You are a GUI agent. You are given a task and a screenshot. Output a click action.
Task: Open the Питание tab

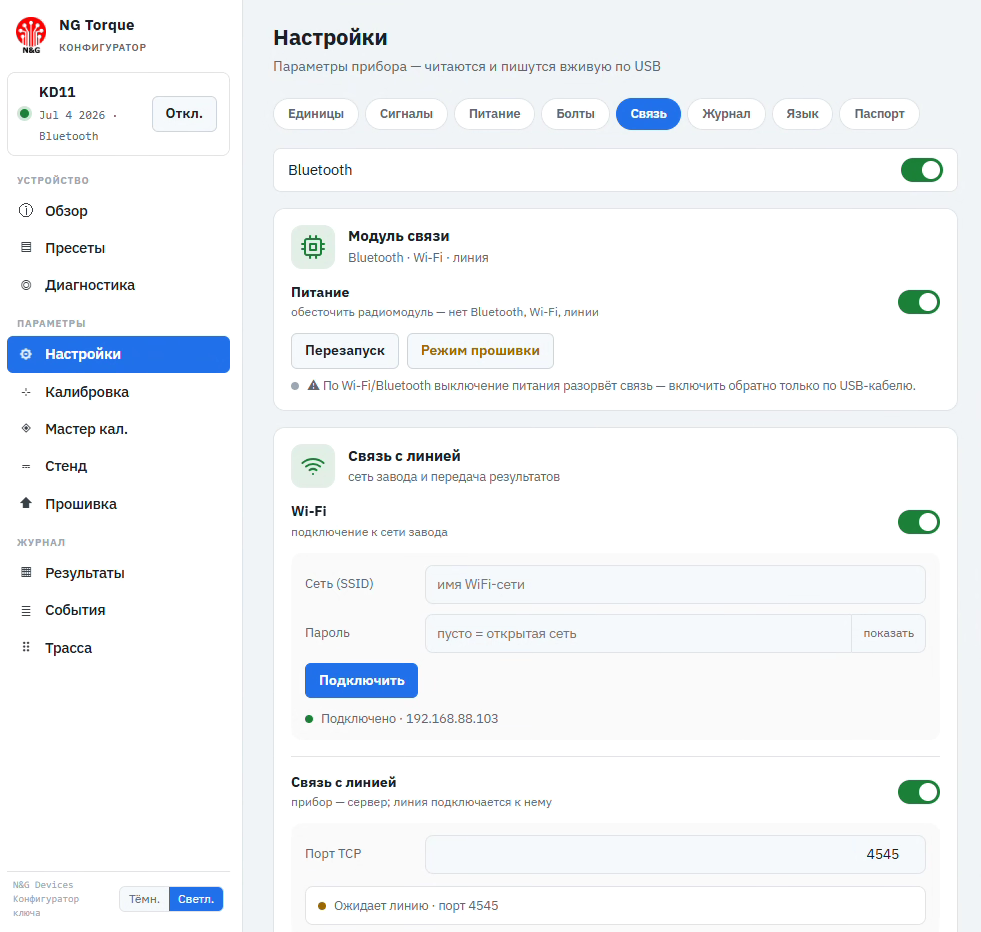494,114
